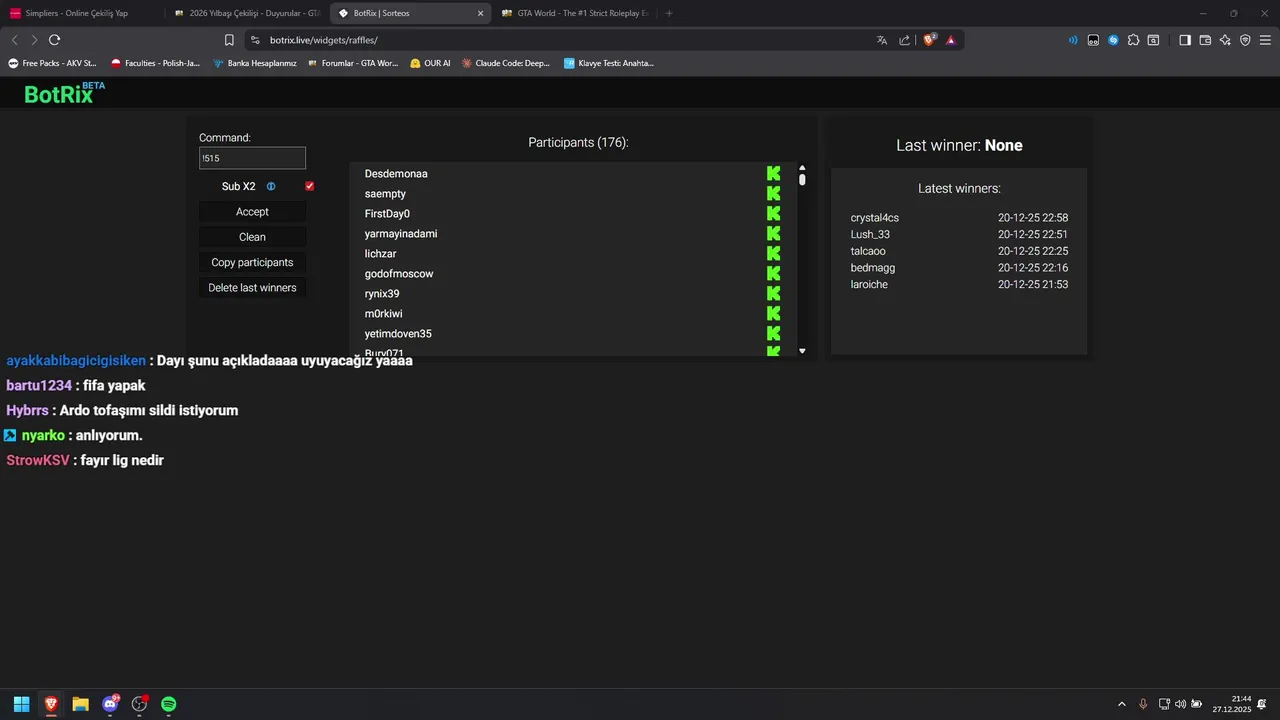Open the Brave Leo AI sparkle icon
Viewport: 1280px width, 720px height.
pos(1225,40)
